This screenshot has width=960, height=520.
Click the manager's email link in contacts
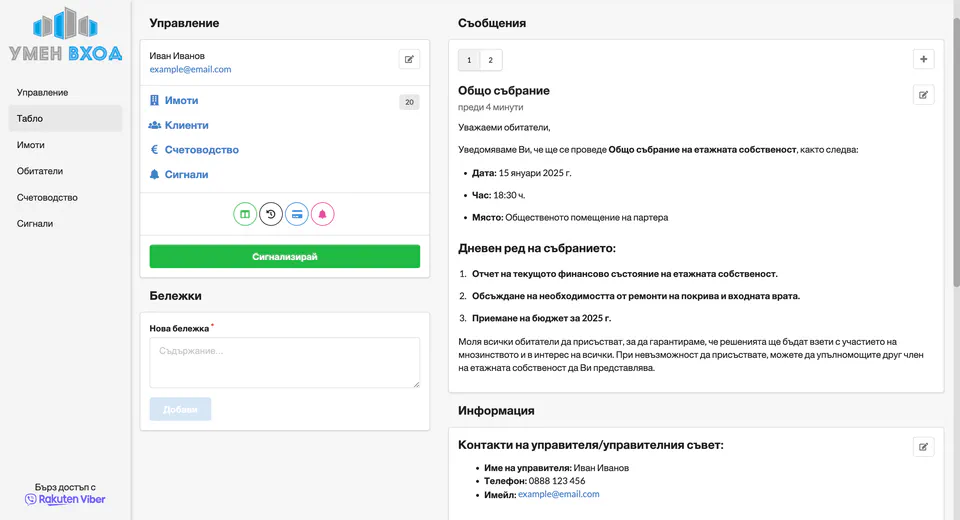click(558, 494)
